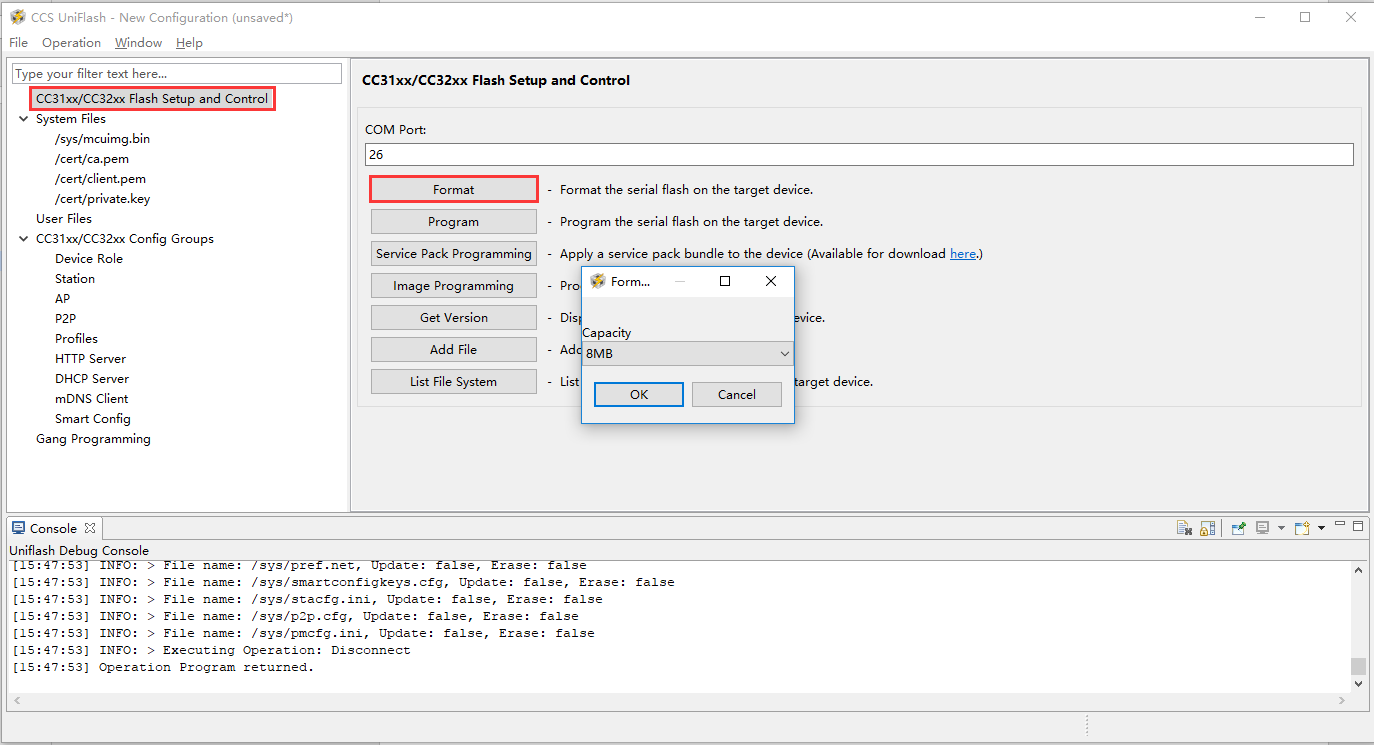
Task: Close the Console tab with its X icon
Action: click(x=89, y=528)
